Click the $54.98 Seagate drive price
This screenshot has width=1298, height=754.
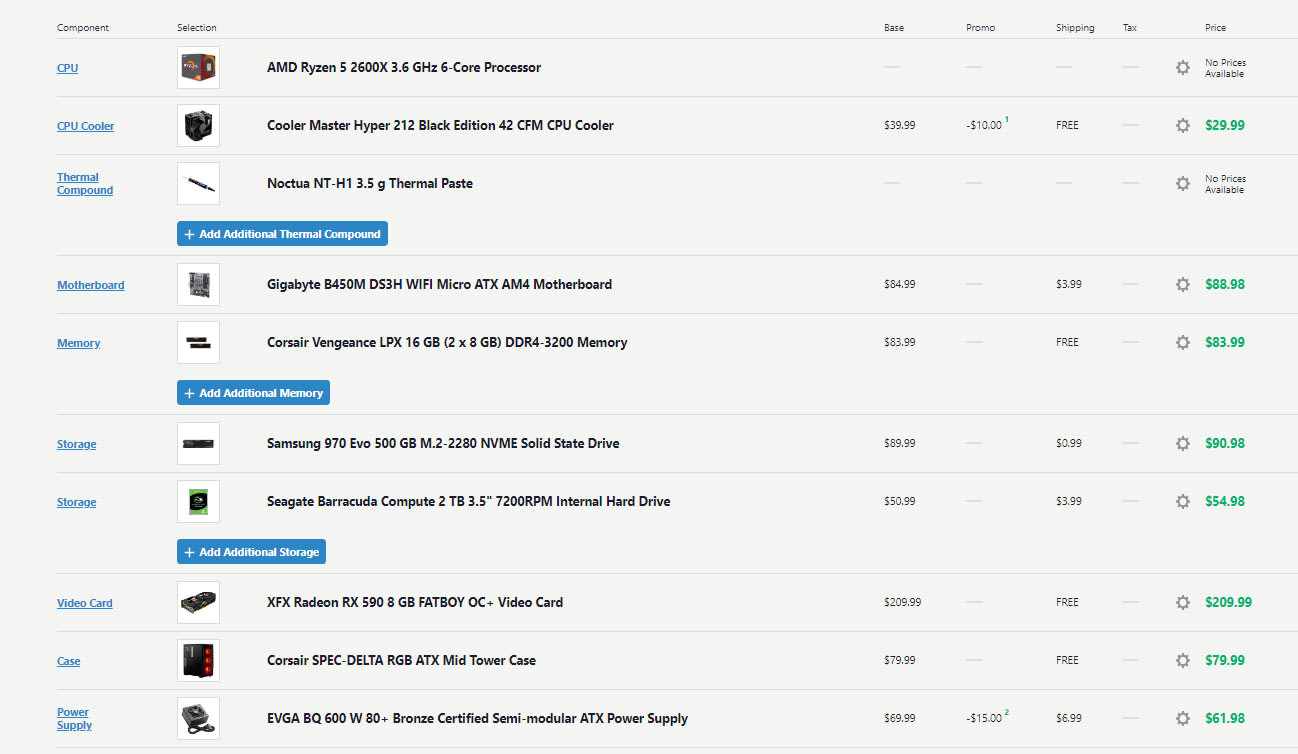pos(1225,502)
